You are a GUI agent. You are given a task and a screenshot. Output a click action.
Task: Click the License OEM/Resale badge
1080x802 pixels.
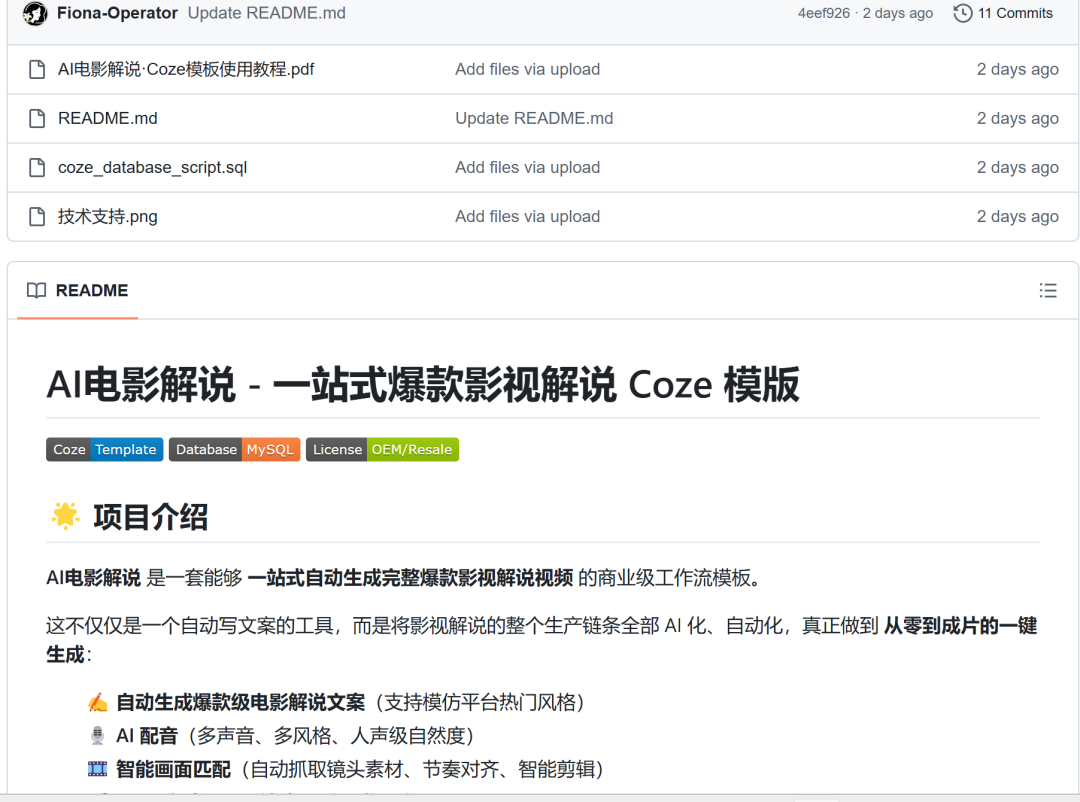(x=382, y=449)
